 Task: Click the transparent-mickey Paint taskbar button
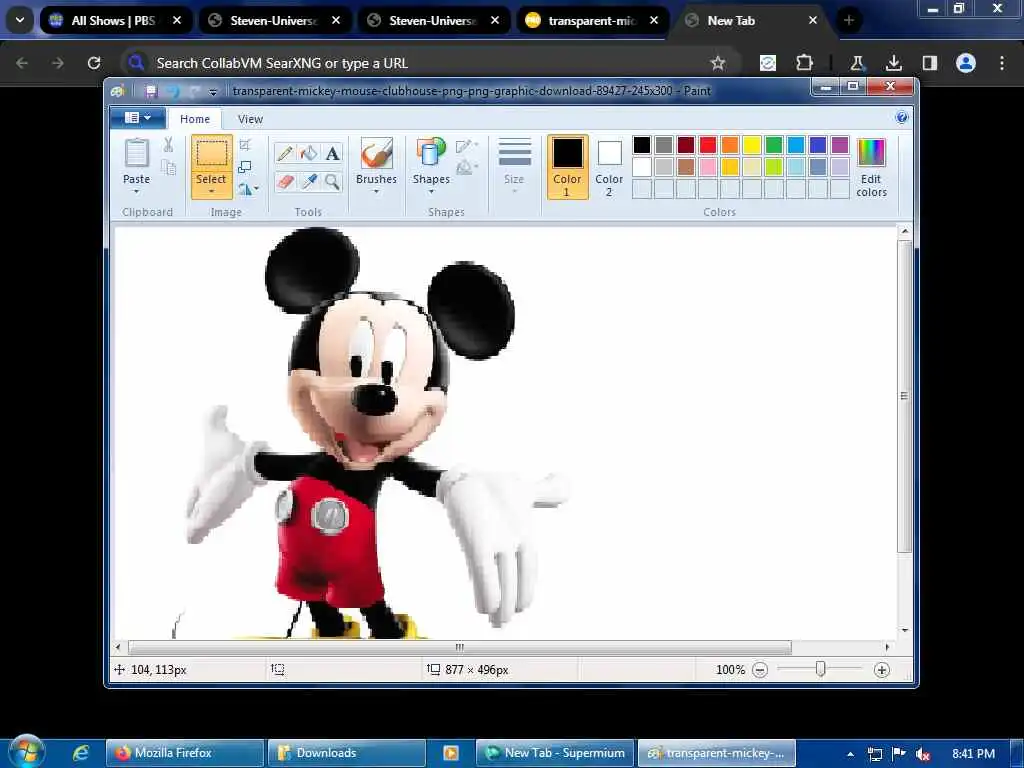pos(716,753)
